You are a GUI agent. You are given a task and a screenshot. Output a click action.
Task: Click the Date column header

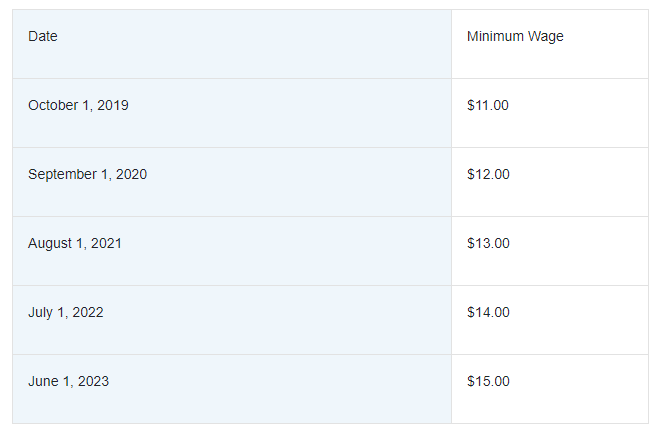pyautogui.click(x=232, y=44)
